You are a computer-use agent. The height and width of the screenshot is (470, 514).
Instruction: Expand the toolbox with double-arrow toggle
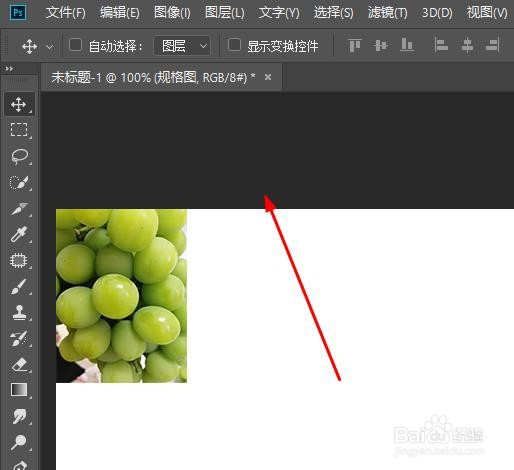tap(9, 69)
